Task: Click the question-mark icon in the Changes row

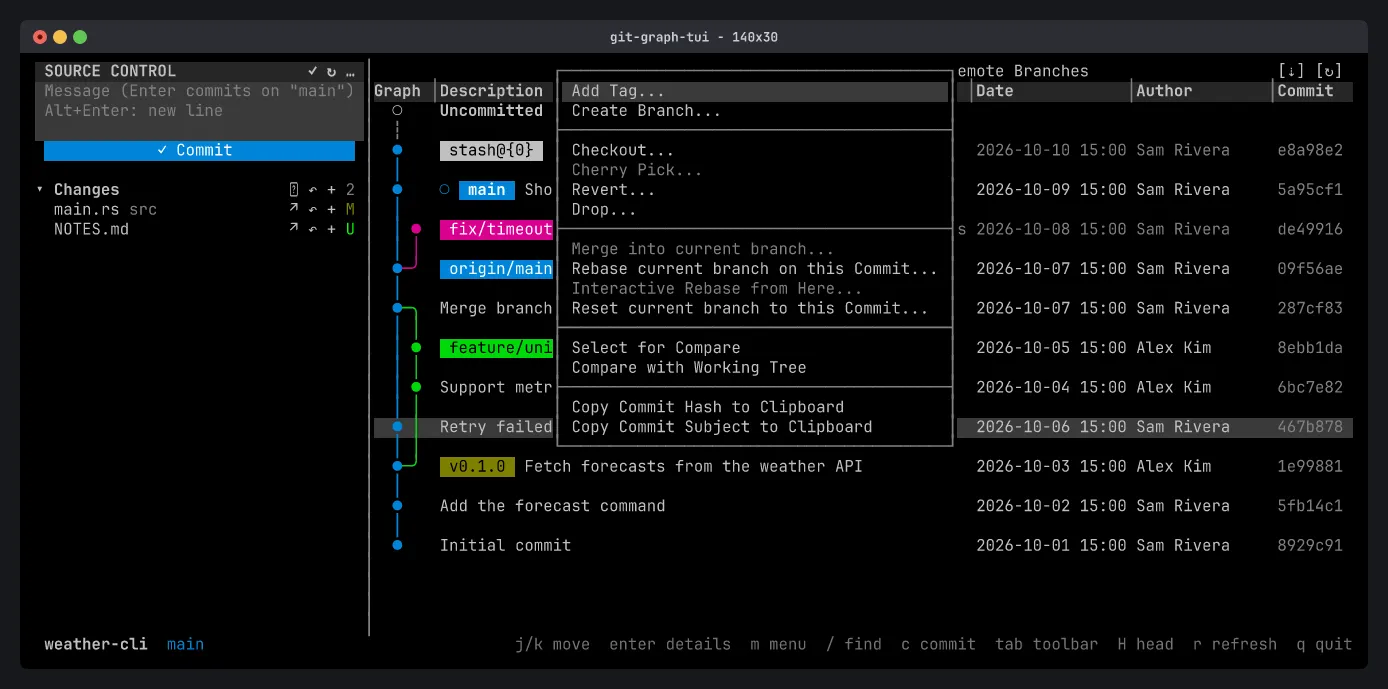Action: point(294,190)
